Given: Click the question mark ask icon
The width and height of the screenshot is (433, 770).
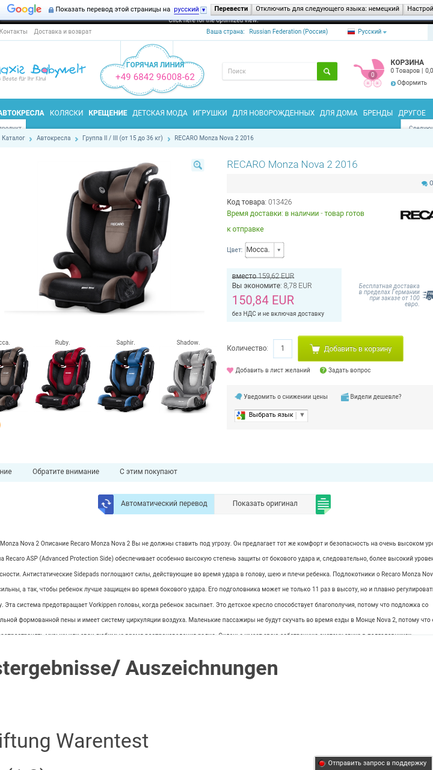Looking at the screenshot, I should pos(323,370).
